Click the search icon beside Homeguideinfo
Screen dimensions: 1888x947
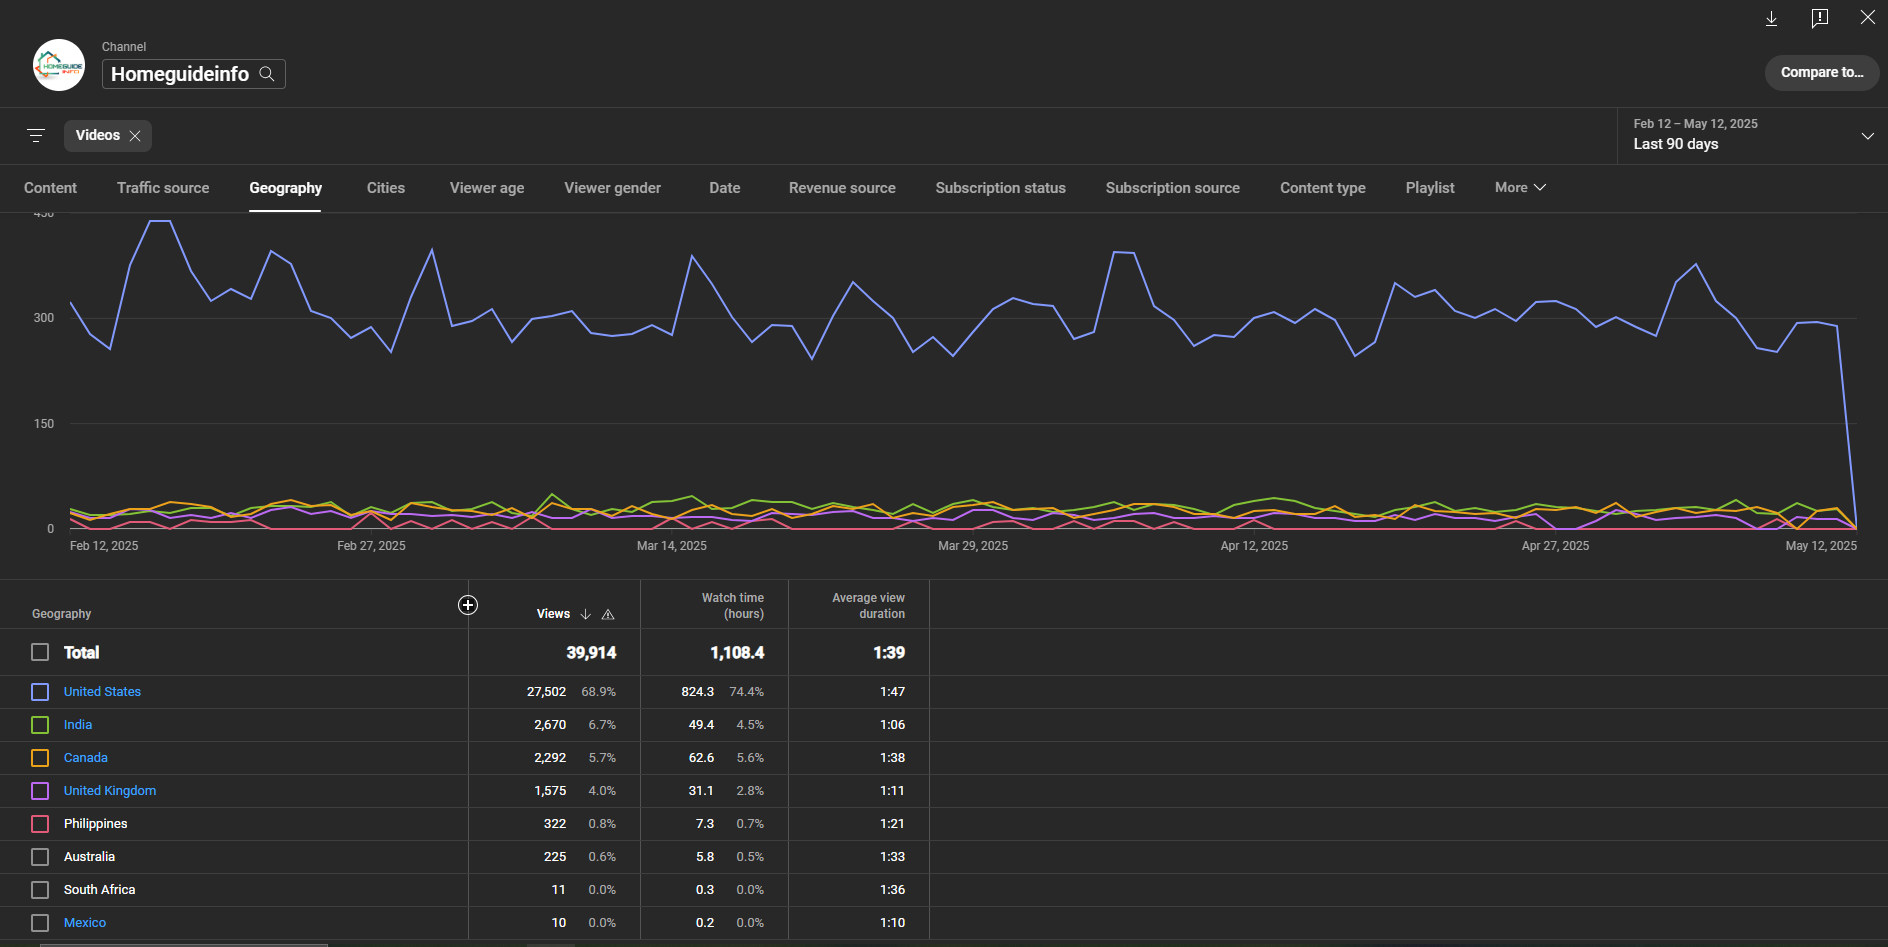(x=267, y=74)
